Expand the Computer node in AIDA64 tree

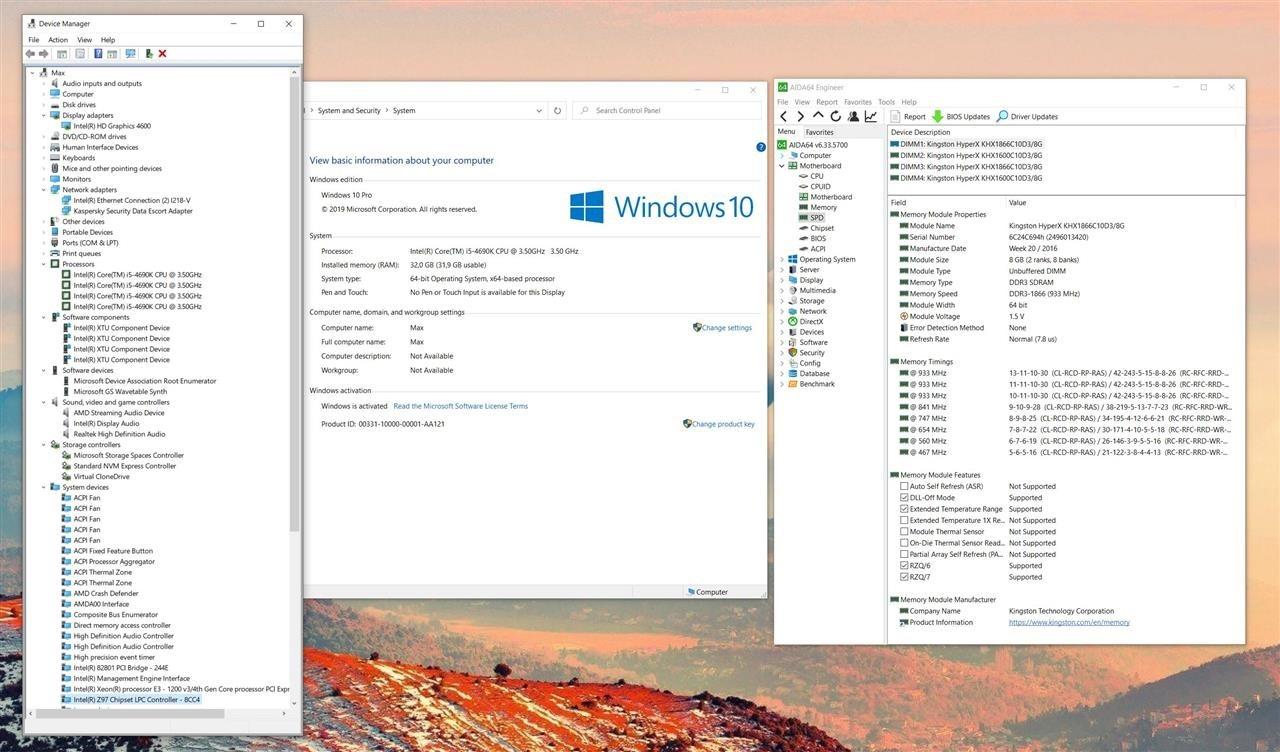782,155
